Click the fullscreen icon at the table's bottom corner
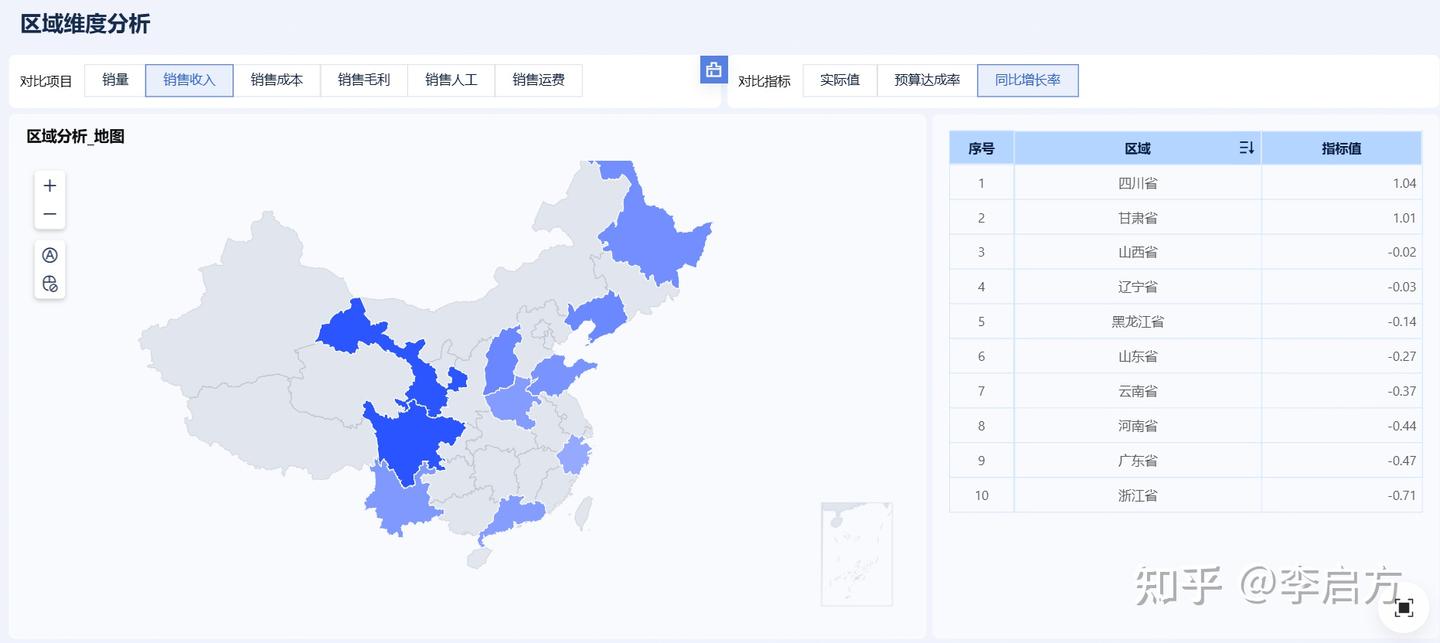Screen dimensions: 1440x643 pyautogui.click(x=1404, y=606)
